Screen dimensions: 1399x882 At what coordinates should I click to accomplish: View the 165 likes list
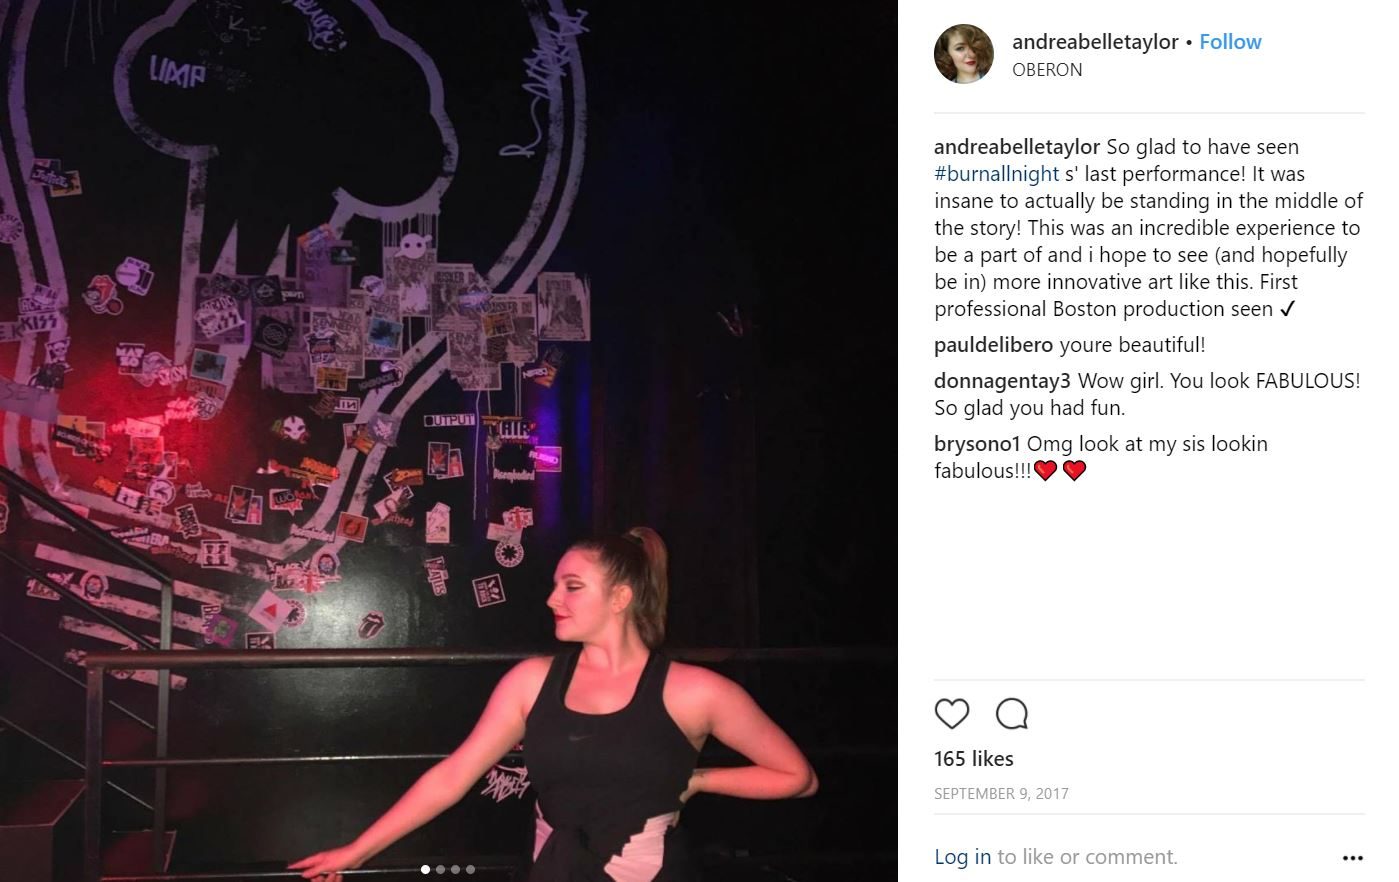[x=974, y=759]
